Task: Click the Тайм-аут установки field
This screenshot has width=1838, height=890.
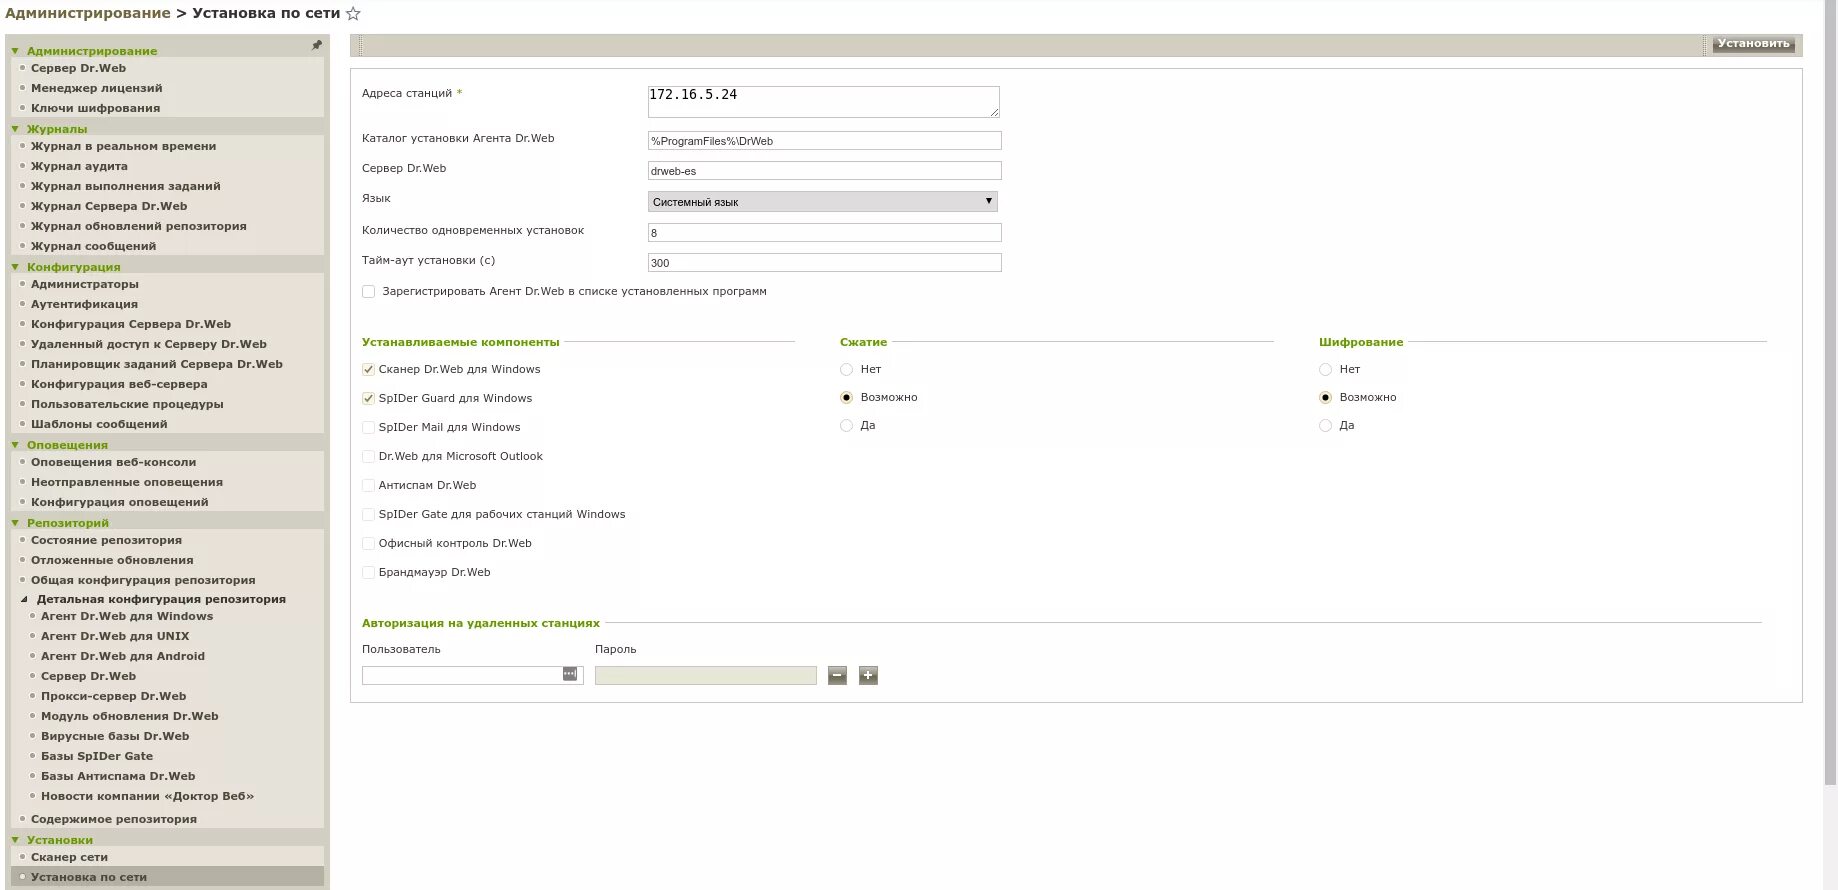Action: (825, 263)
